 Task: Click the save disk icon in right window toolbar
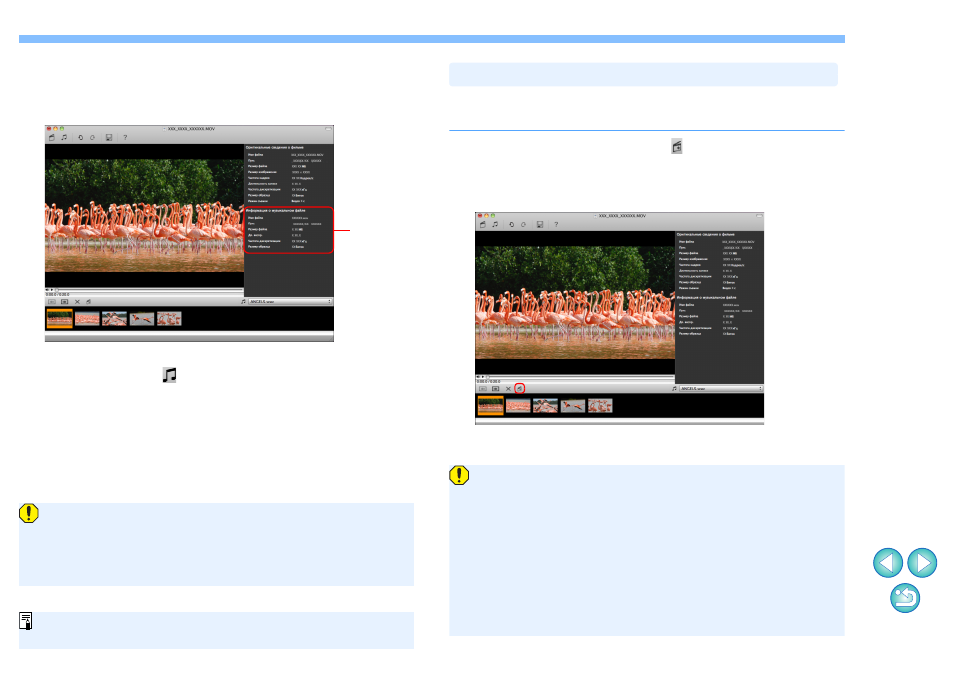point(540,224)
